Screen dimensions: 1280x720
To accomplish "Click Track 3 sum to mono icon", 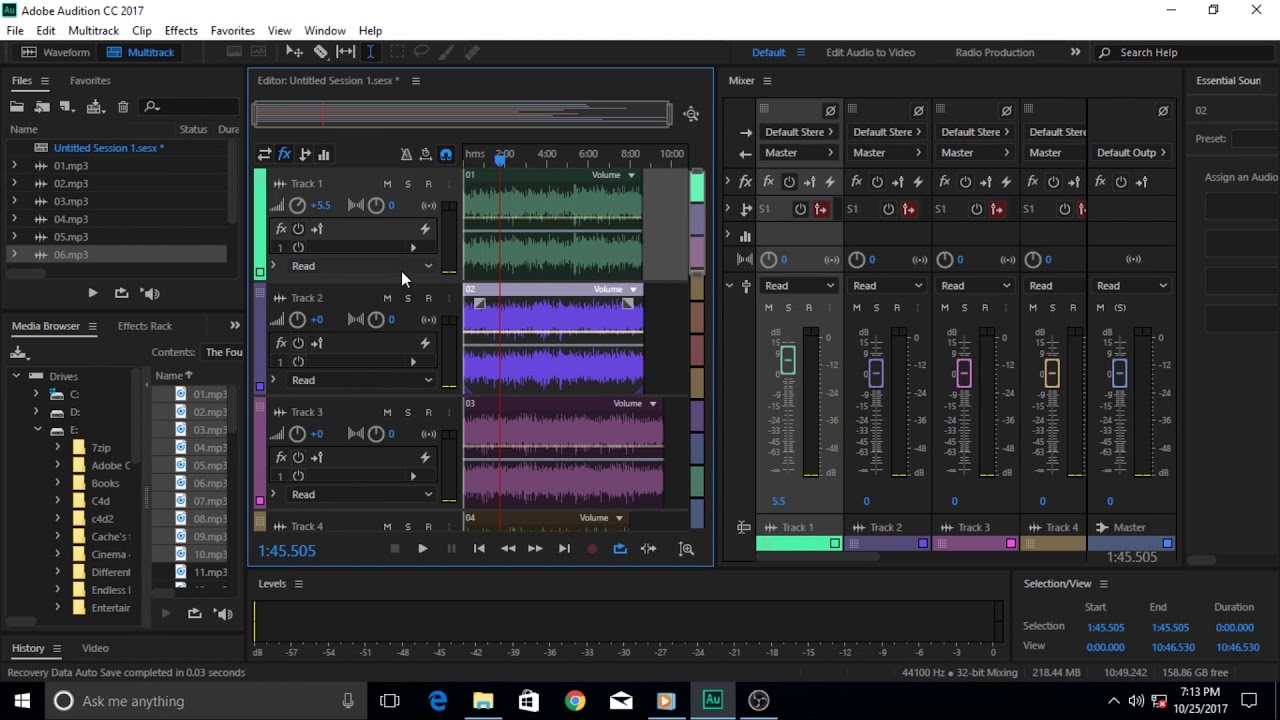I will coord(429,434).
